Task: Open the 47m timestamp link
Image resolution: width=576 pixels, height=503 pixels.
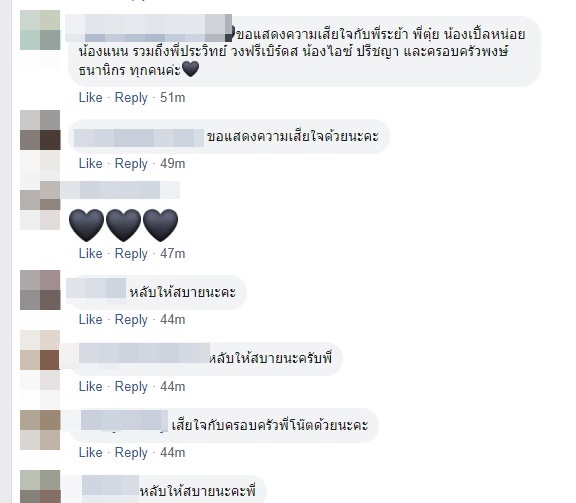Action: [x=173, y=254]
